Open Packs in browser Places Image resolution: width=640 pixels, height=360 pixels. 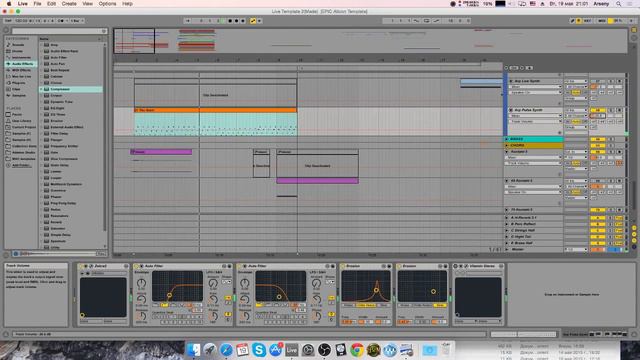17,114
